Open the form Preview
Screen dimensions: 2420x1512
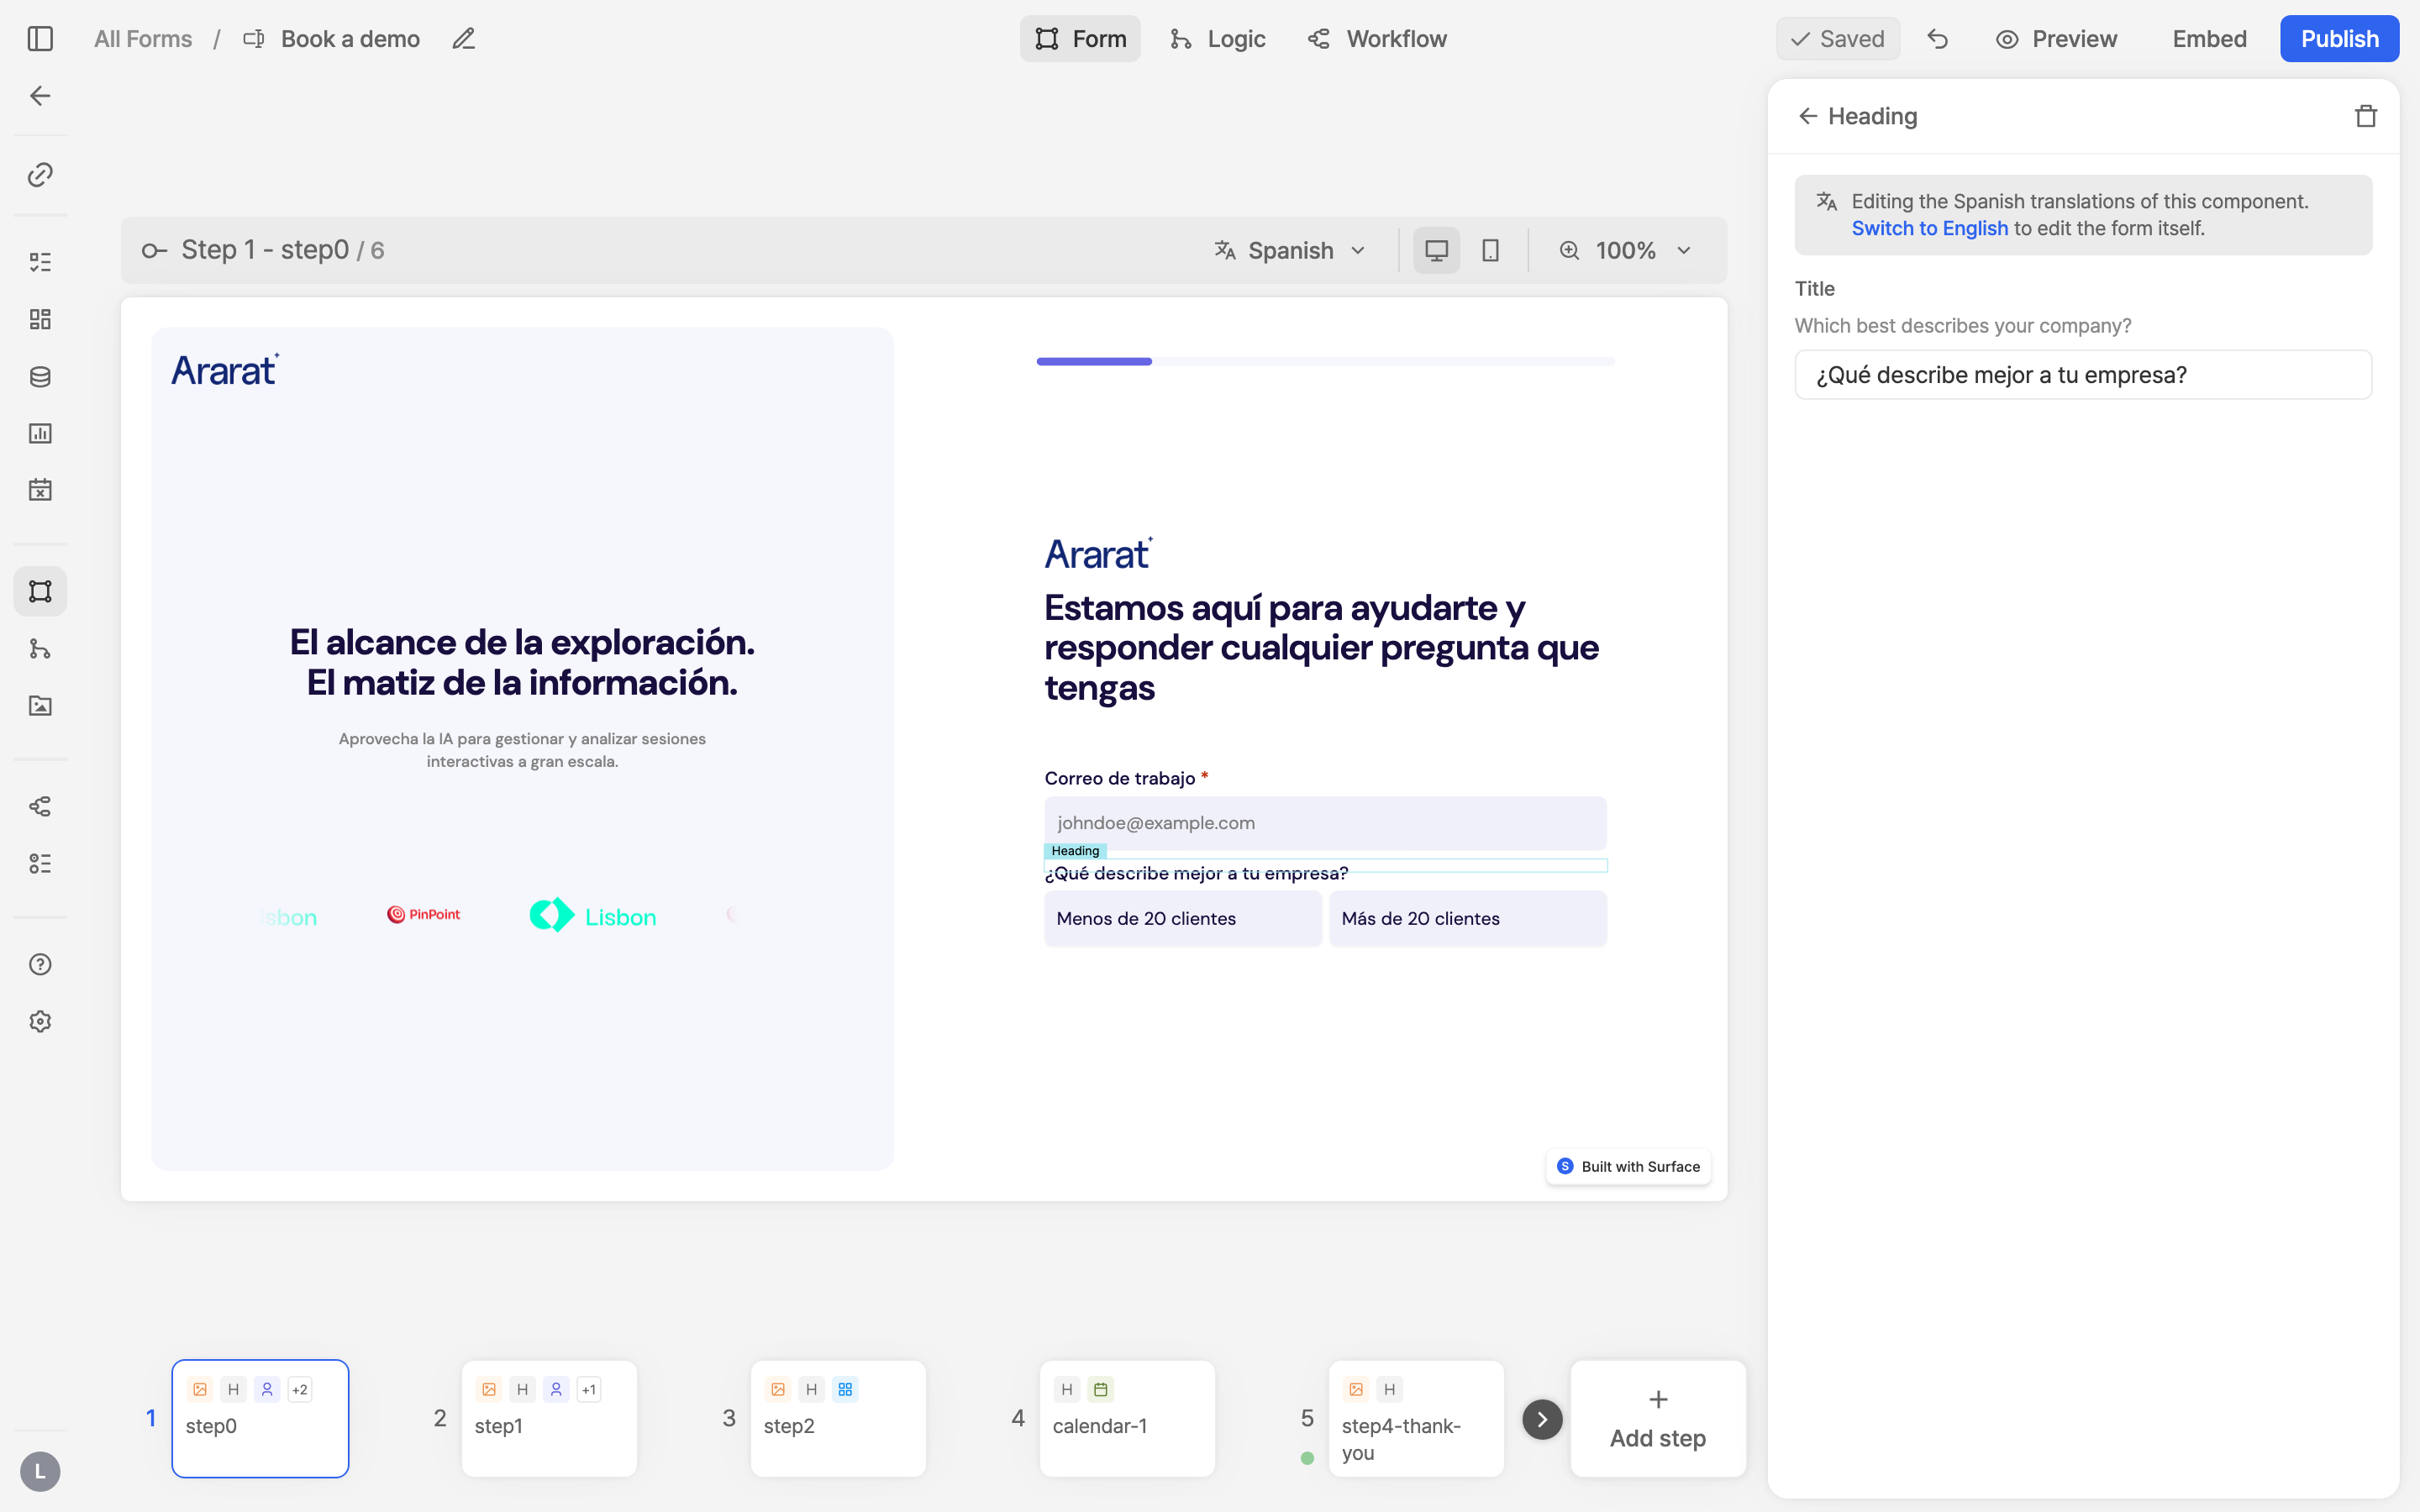2056,39
